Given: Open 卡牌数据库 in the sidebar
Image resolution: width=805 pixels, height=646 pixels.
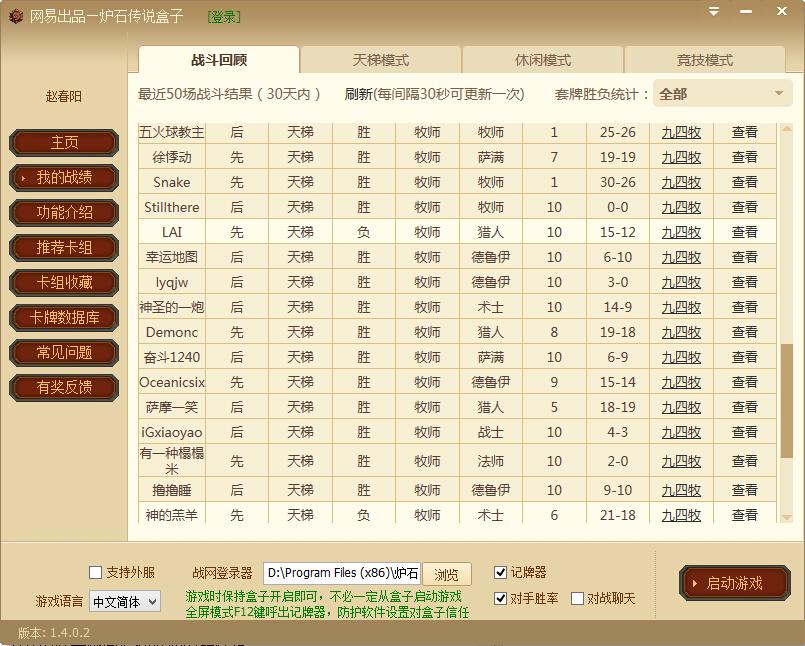Looking at the screenshot, I should click(64, 317).
